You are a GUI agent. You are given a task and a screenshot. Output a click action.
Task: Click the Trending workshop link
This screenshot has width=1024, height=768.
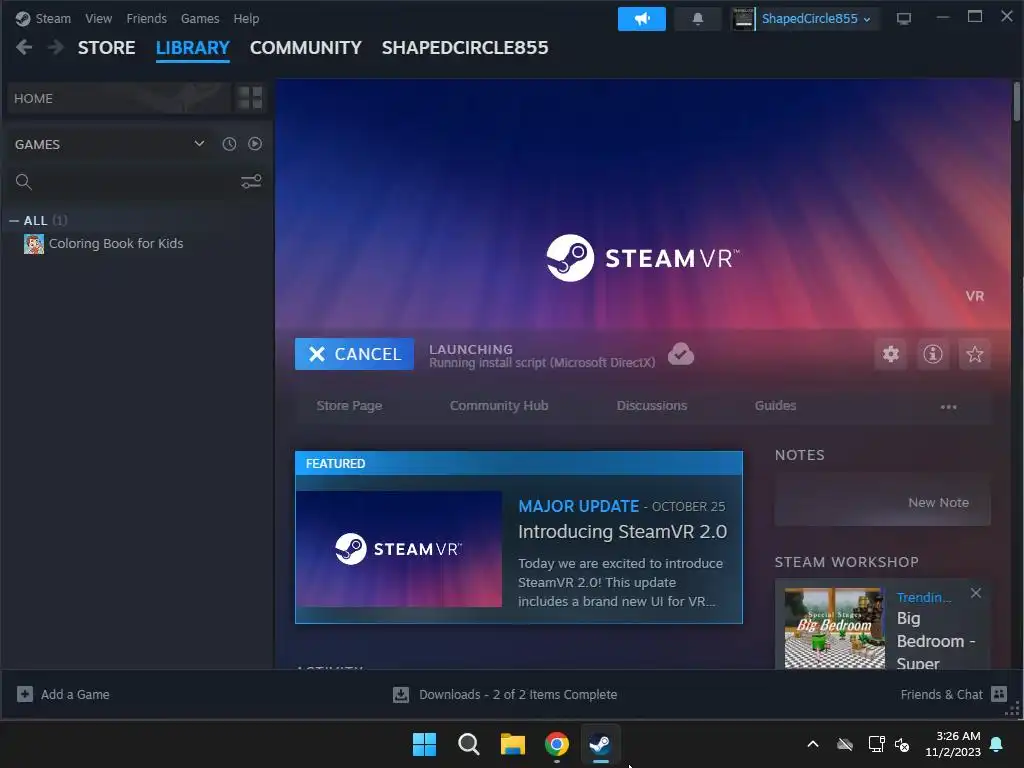click(923, 598)
